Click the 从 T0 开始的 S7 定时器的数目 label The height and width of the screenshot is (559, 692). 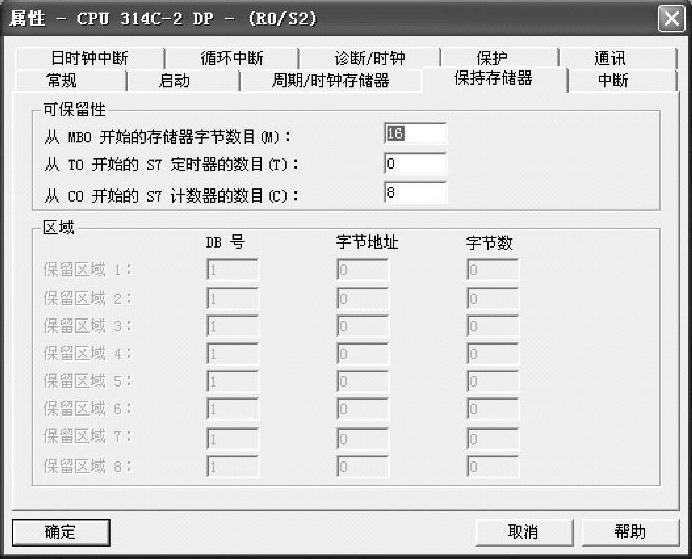tap(171, 165)
